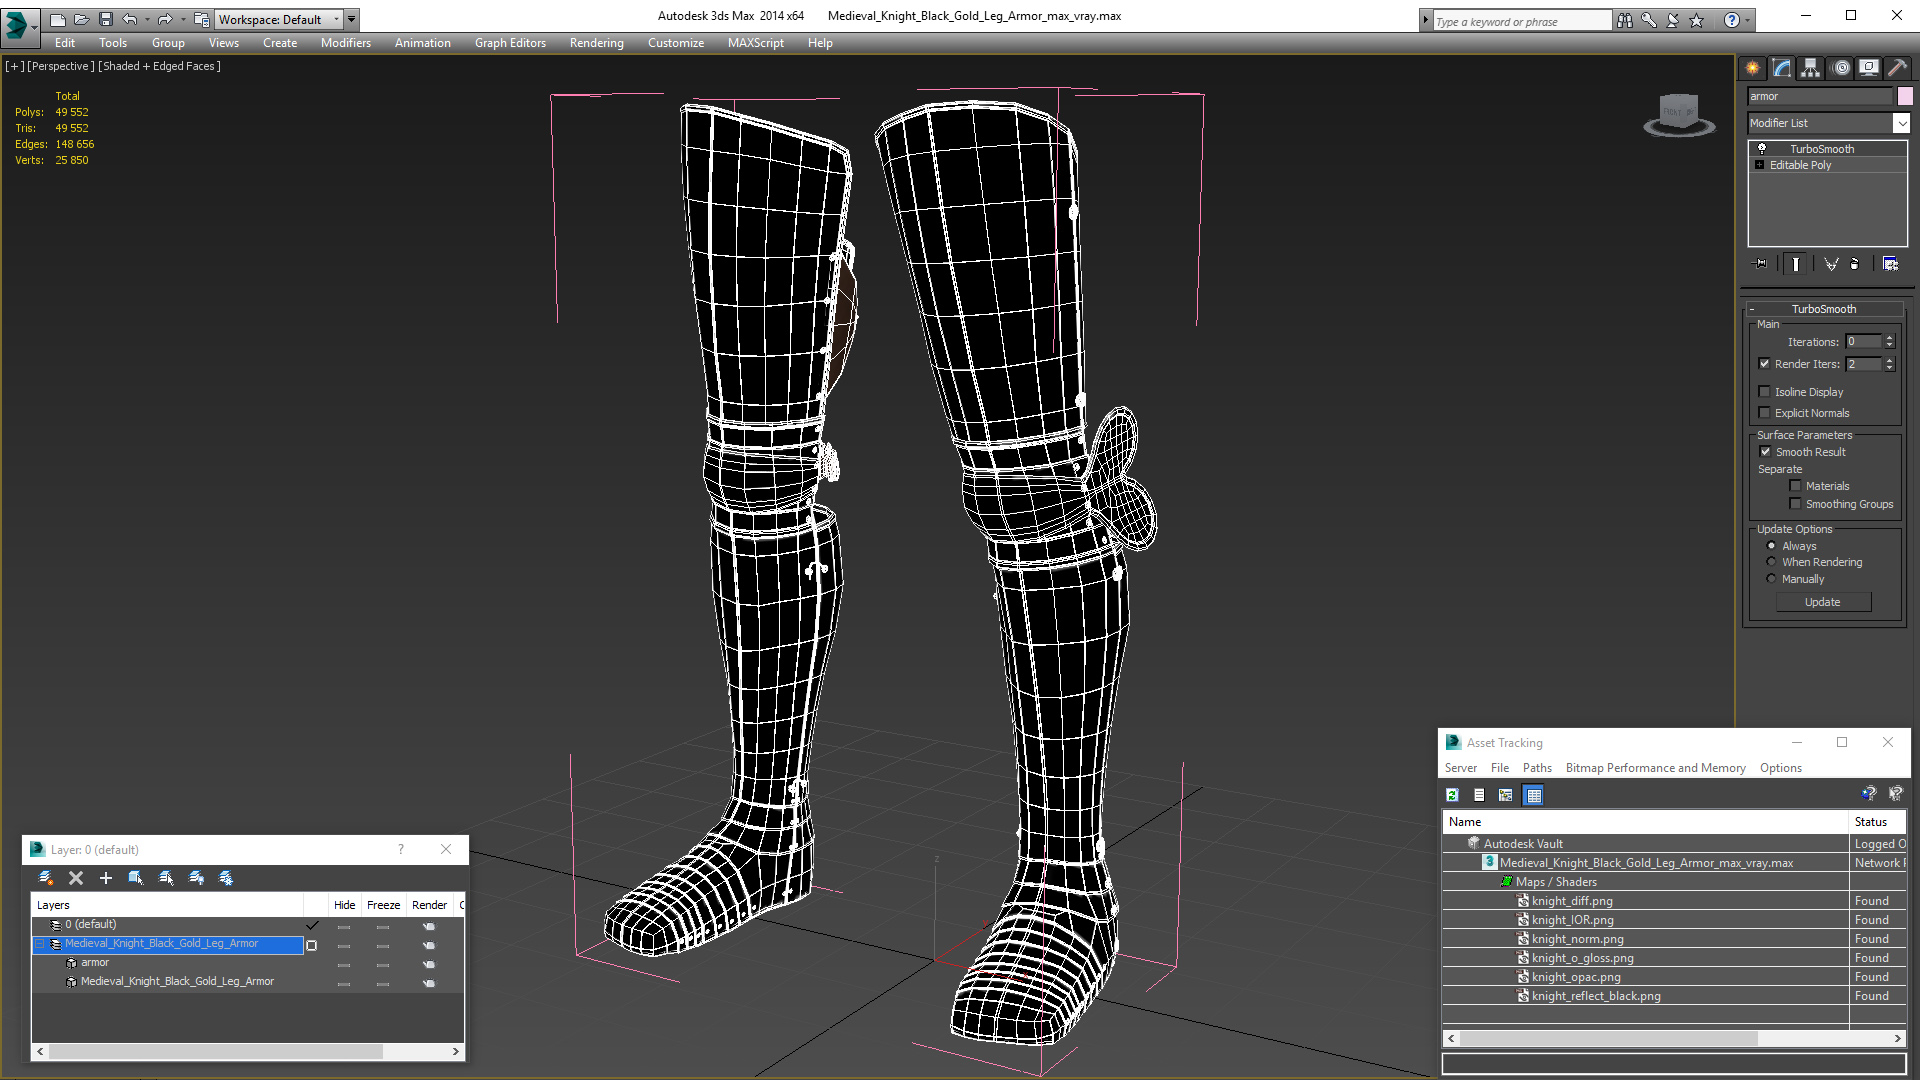Image resolution: width=1920 pixels, height=1080 pixels.
Task: Open the Rendering menu
Action: tap(597, 43)
